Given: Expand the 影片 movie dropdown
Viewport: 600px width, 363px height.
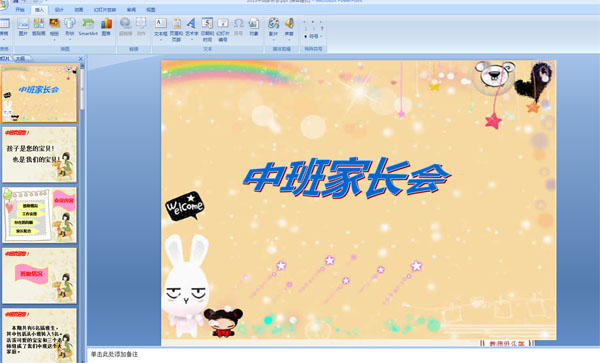Looking at the screenshot, I should [x=273, y=28].
